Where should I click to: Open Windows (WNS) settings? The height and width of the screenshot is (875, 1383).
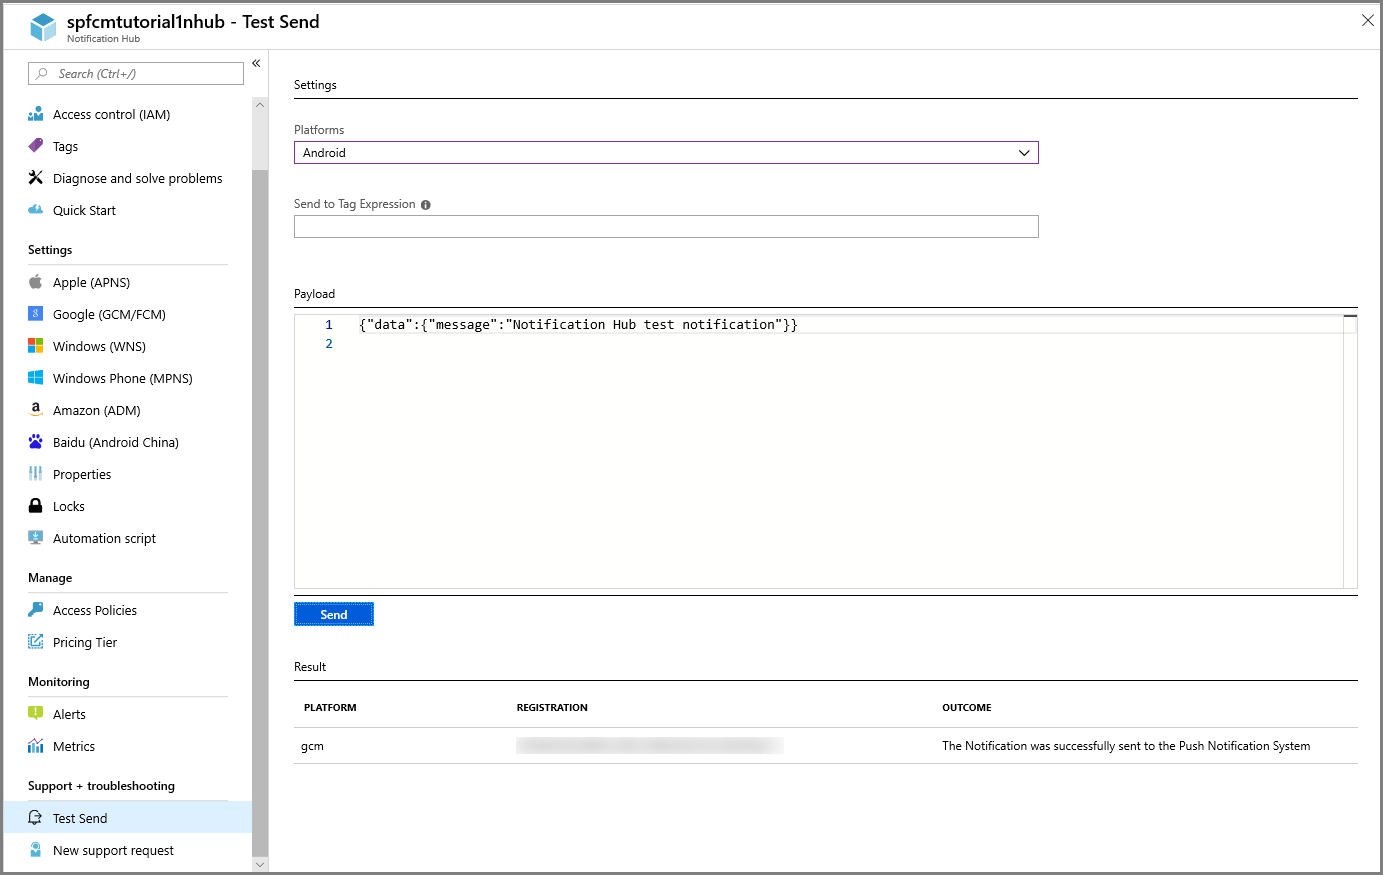click(x=97, y=346)
